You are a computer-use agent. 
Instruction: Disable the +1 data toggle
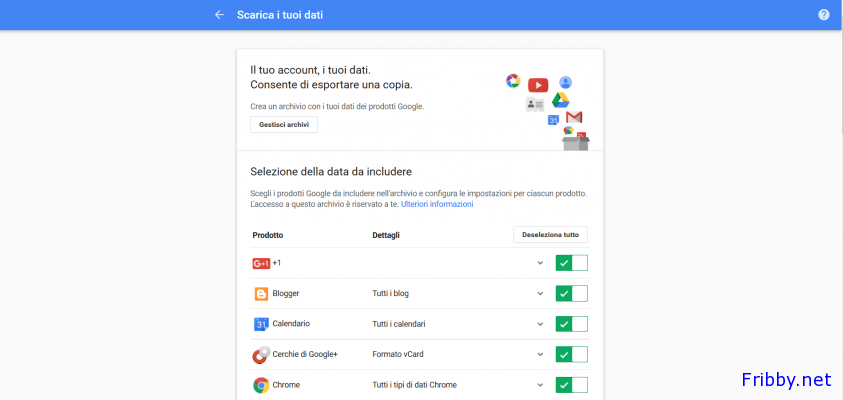tap(571, 263)
